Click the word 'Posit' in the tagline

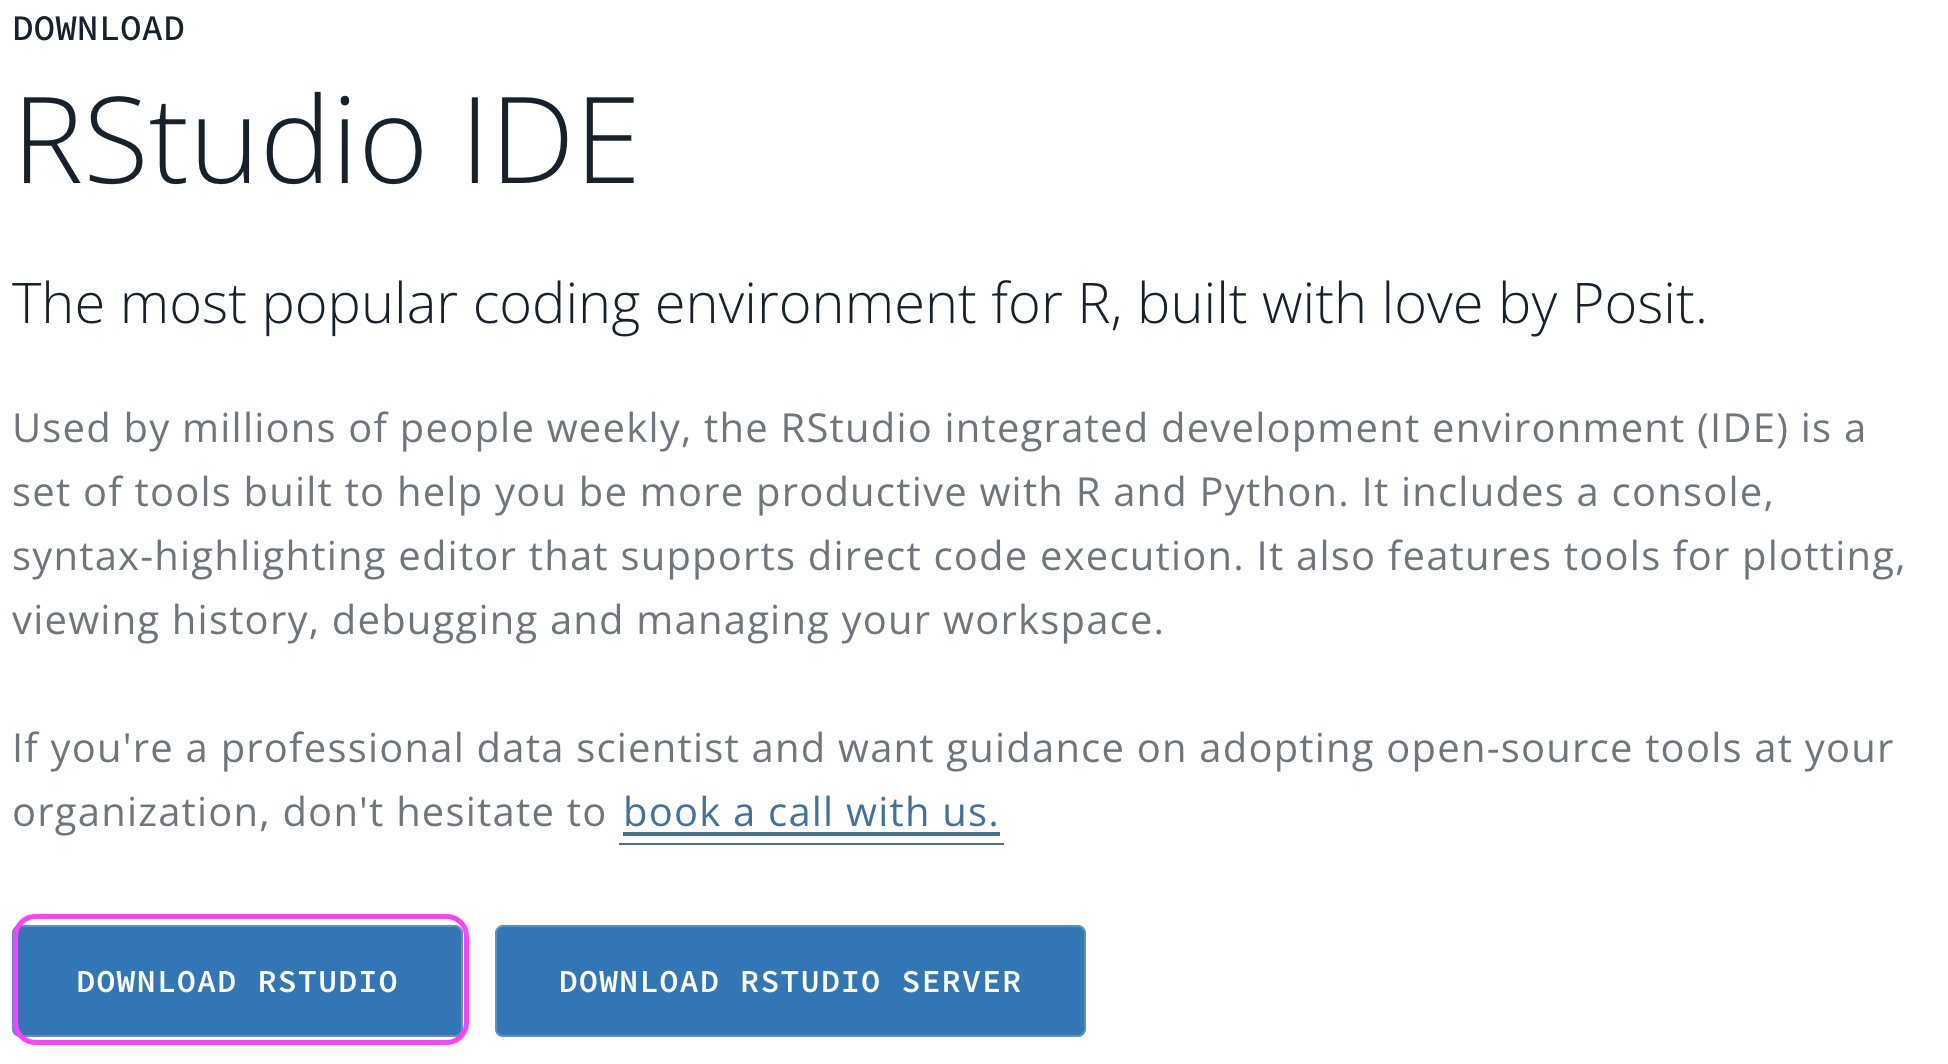[1636, 304]
